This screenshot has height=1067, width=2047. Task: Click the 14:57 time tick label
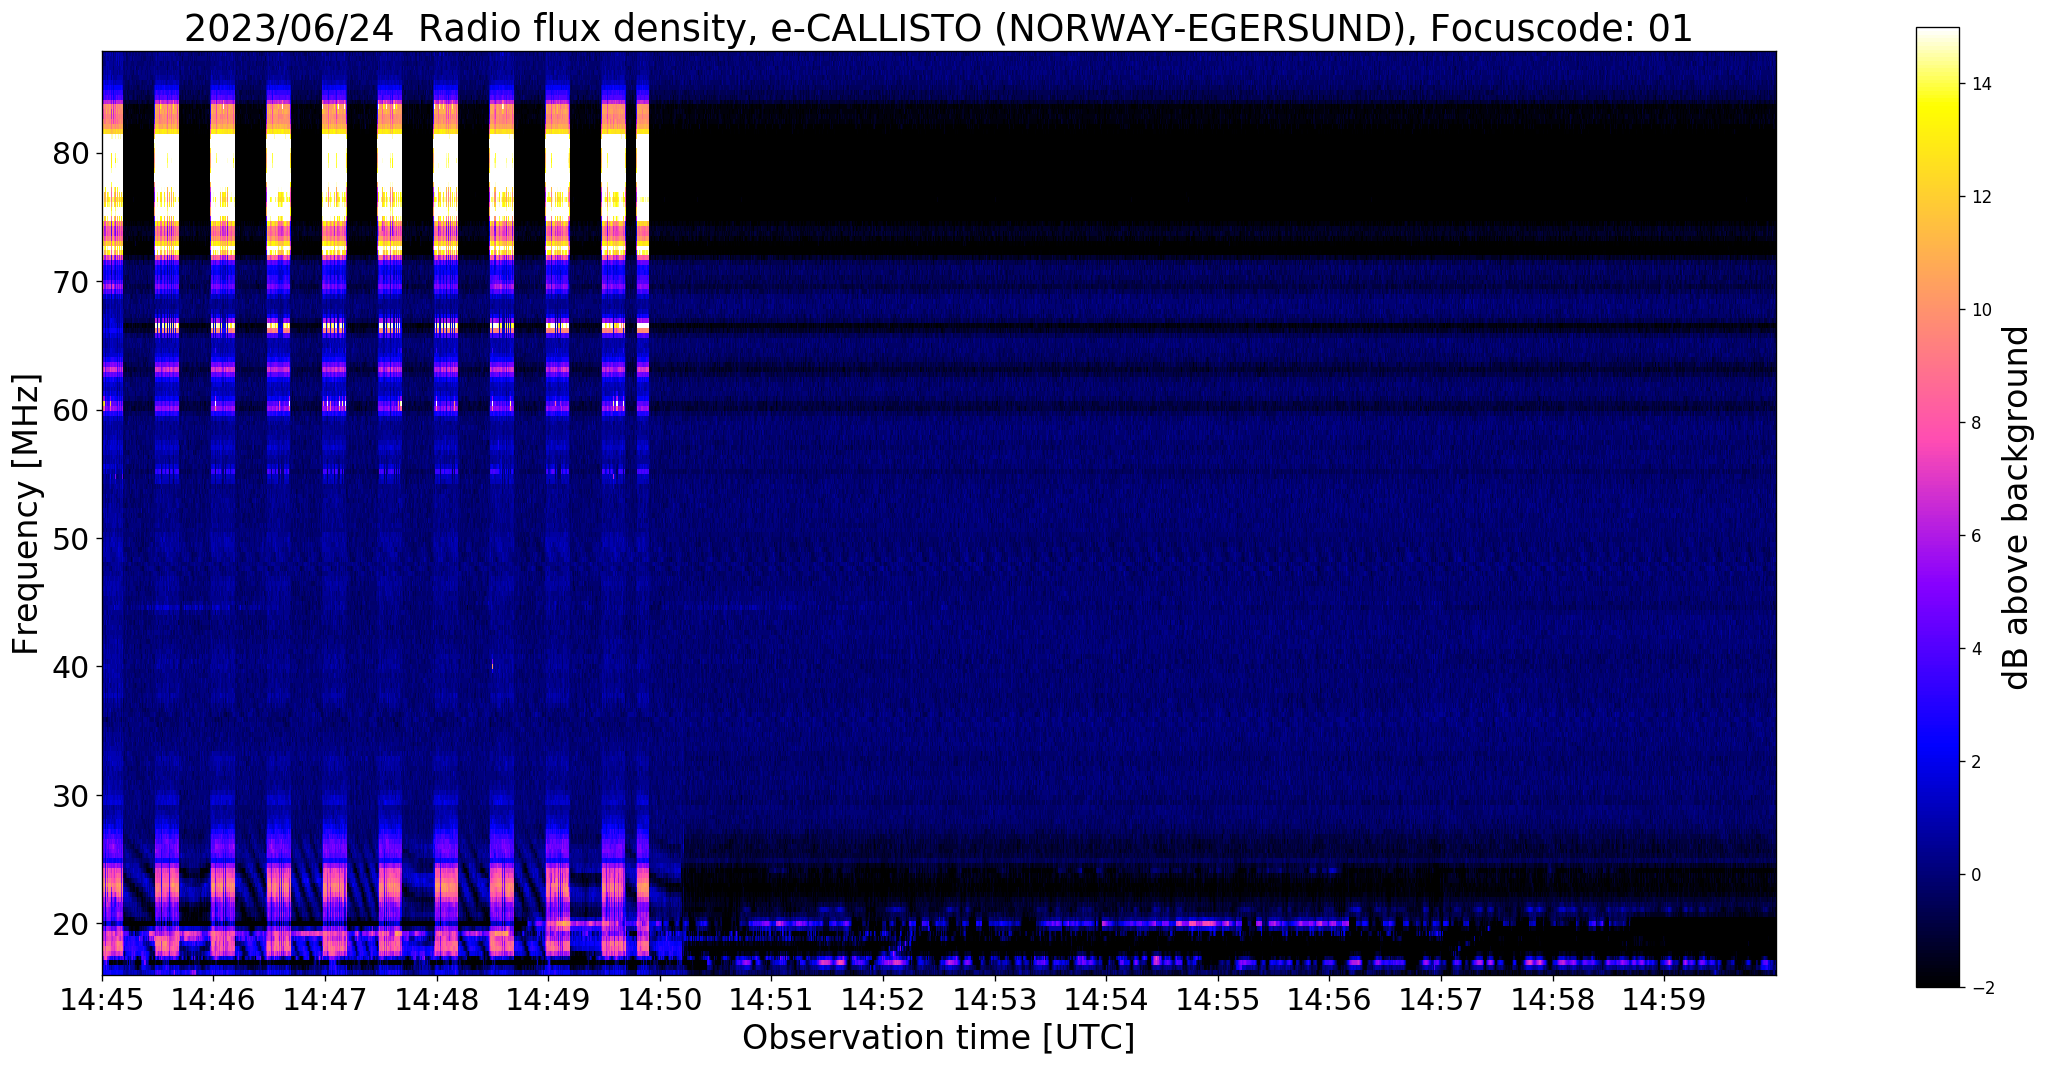click(x=1441, y=999)
